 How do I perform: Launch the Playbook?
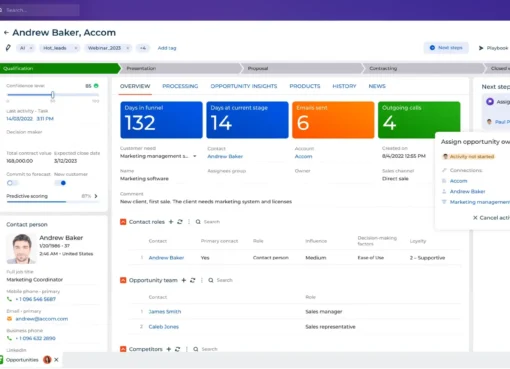[494, 48]
